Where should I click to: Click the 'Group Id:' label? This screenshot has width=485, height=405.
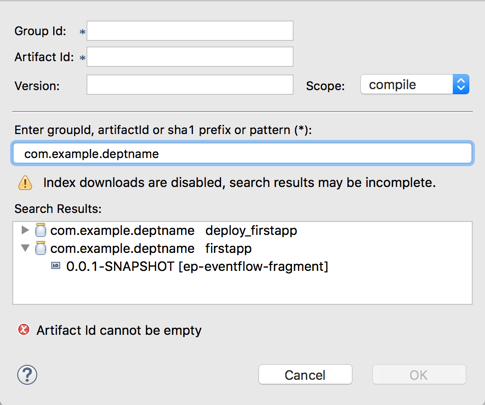(40, 31)
